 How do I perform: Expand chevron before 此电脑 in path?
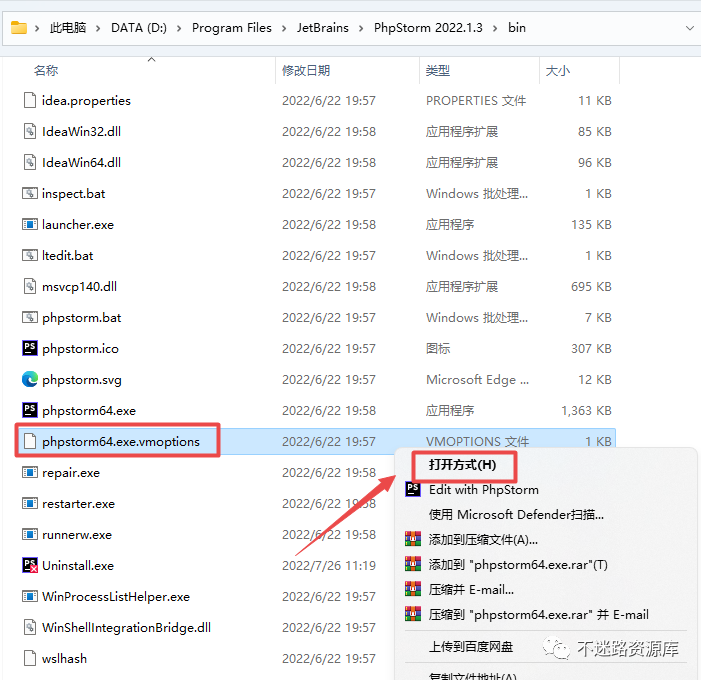(x=37, y=28)
